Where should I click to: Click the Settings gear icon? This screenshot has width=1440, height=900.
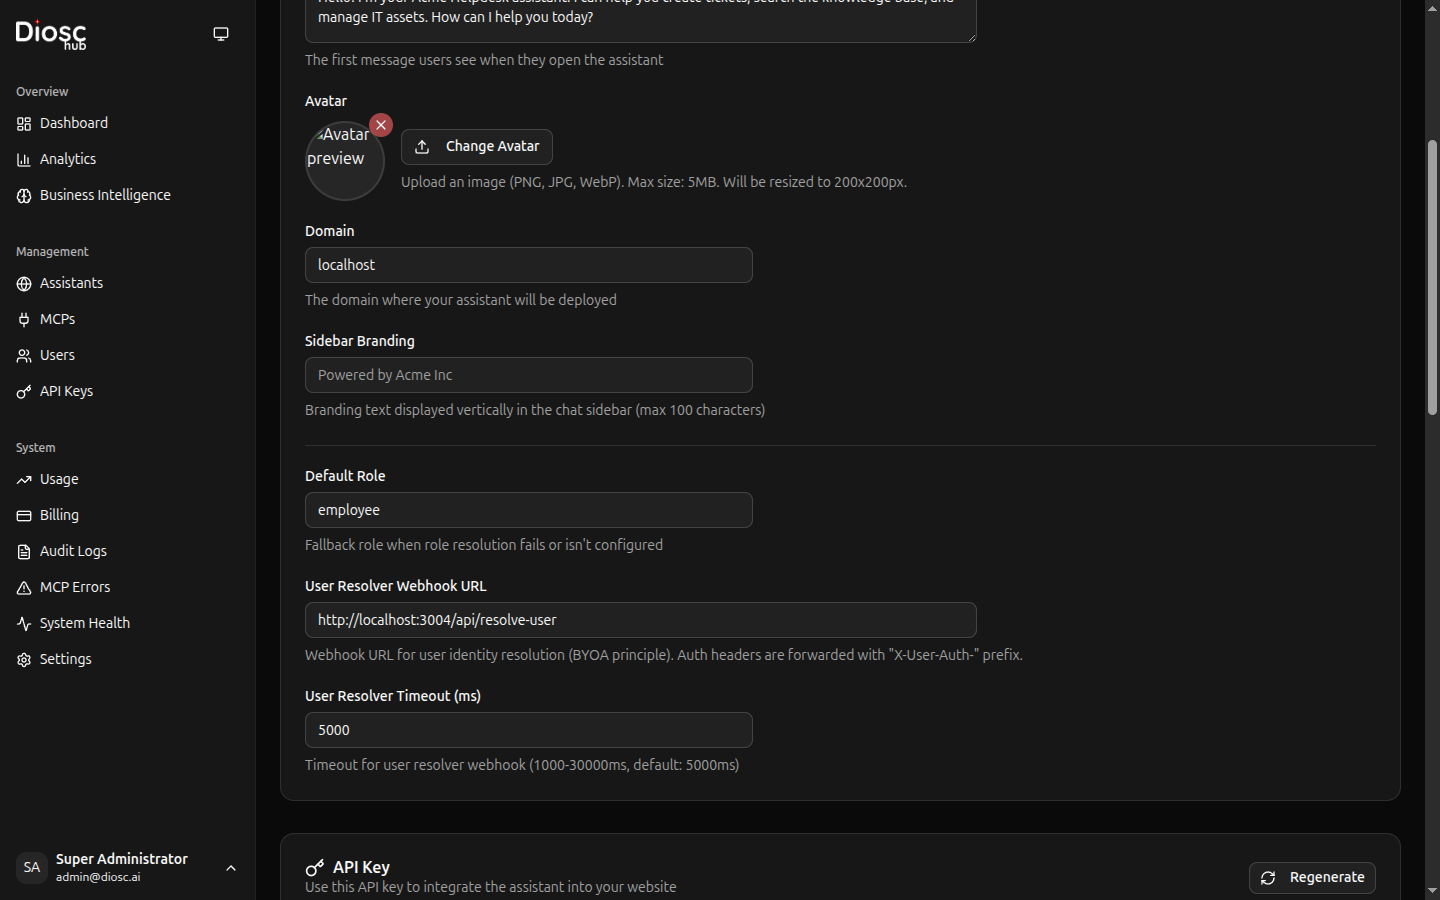24,660
